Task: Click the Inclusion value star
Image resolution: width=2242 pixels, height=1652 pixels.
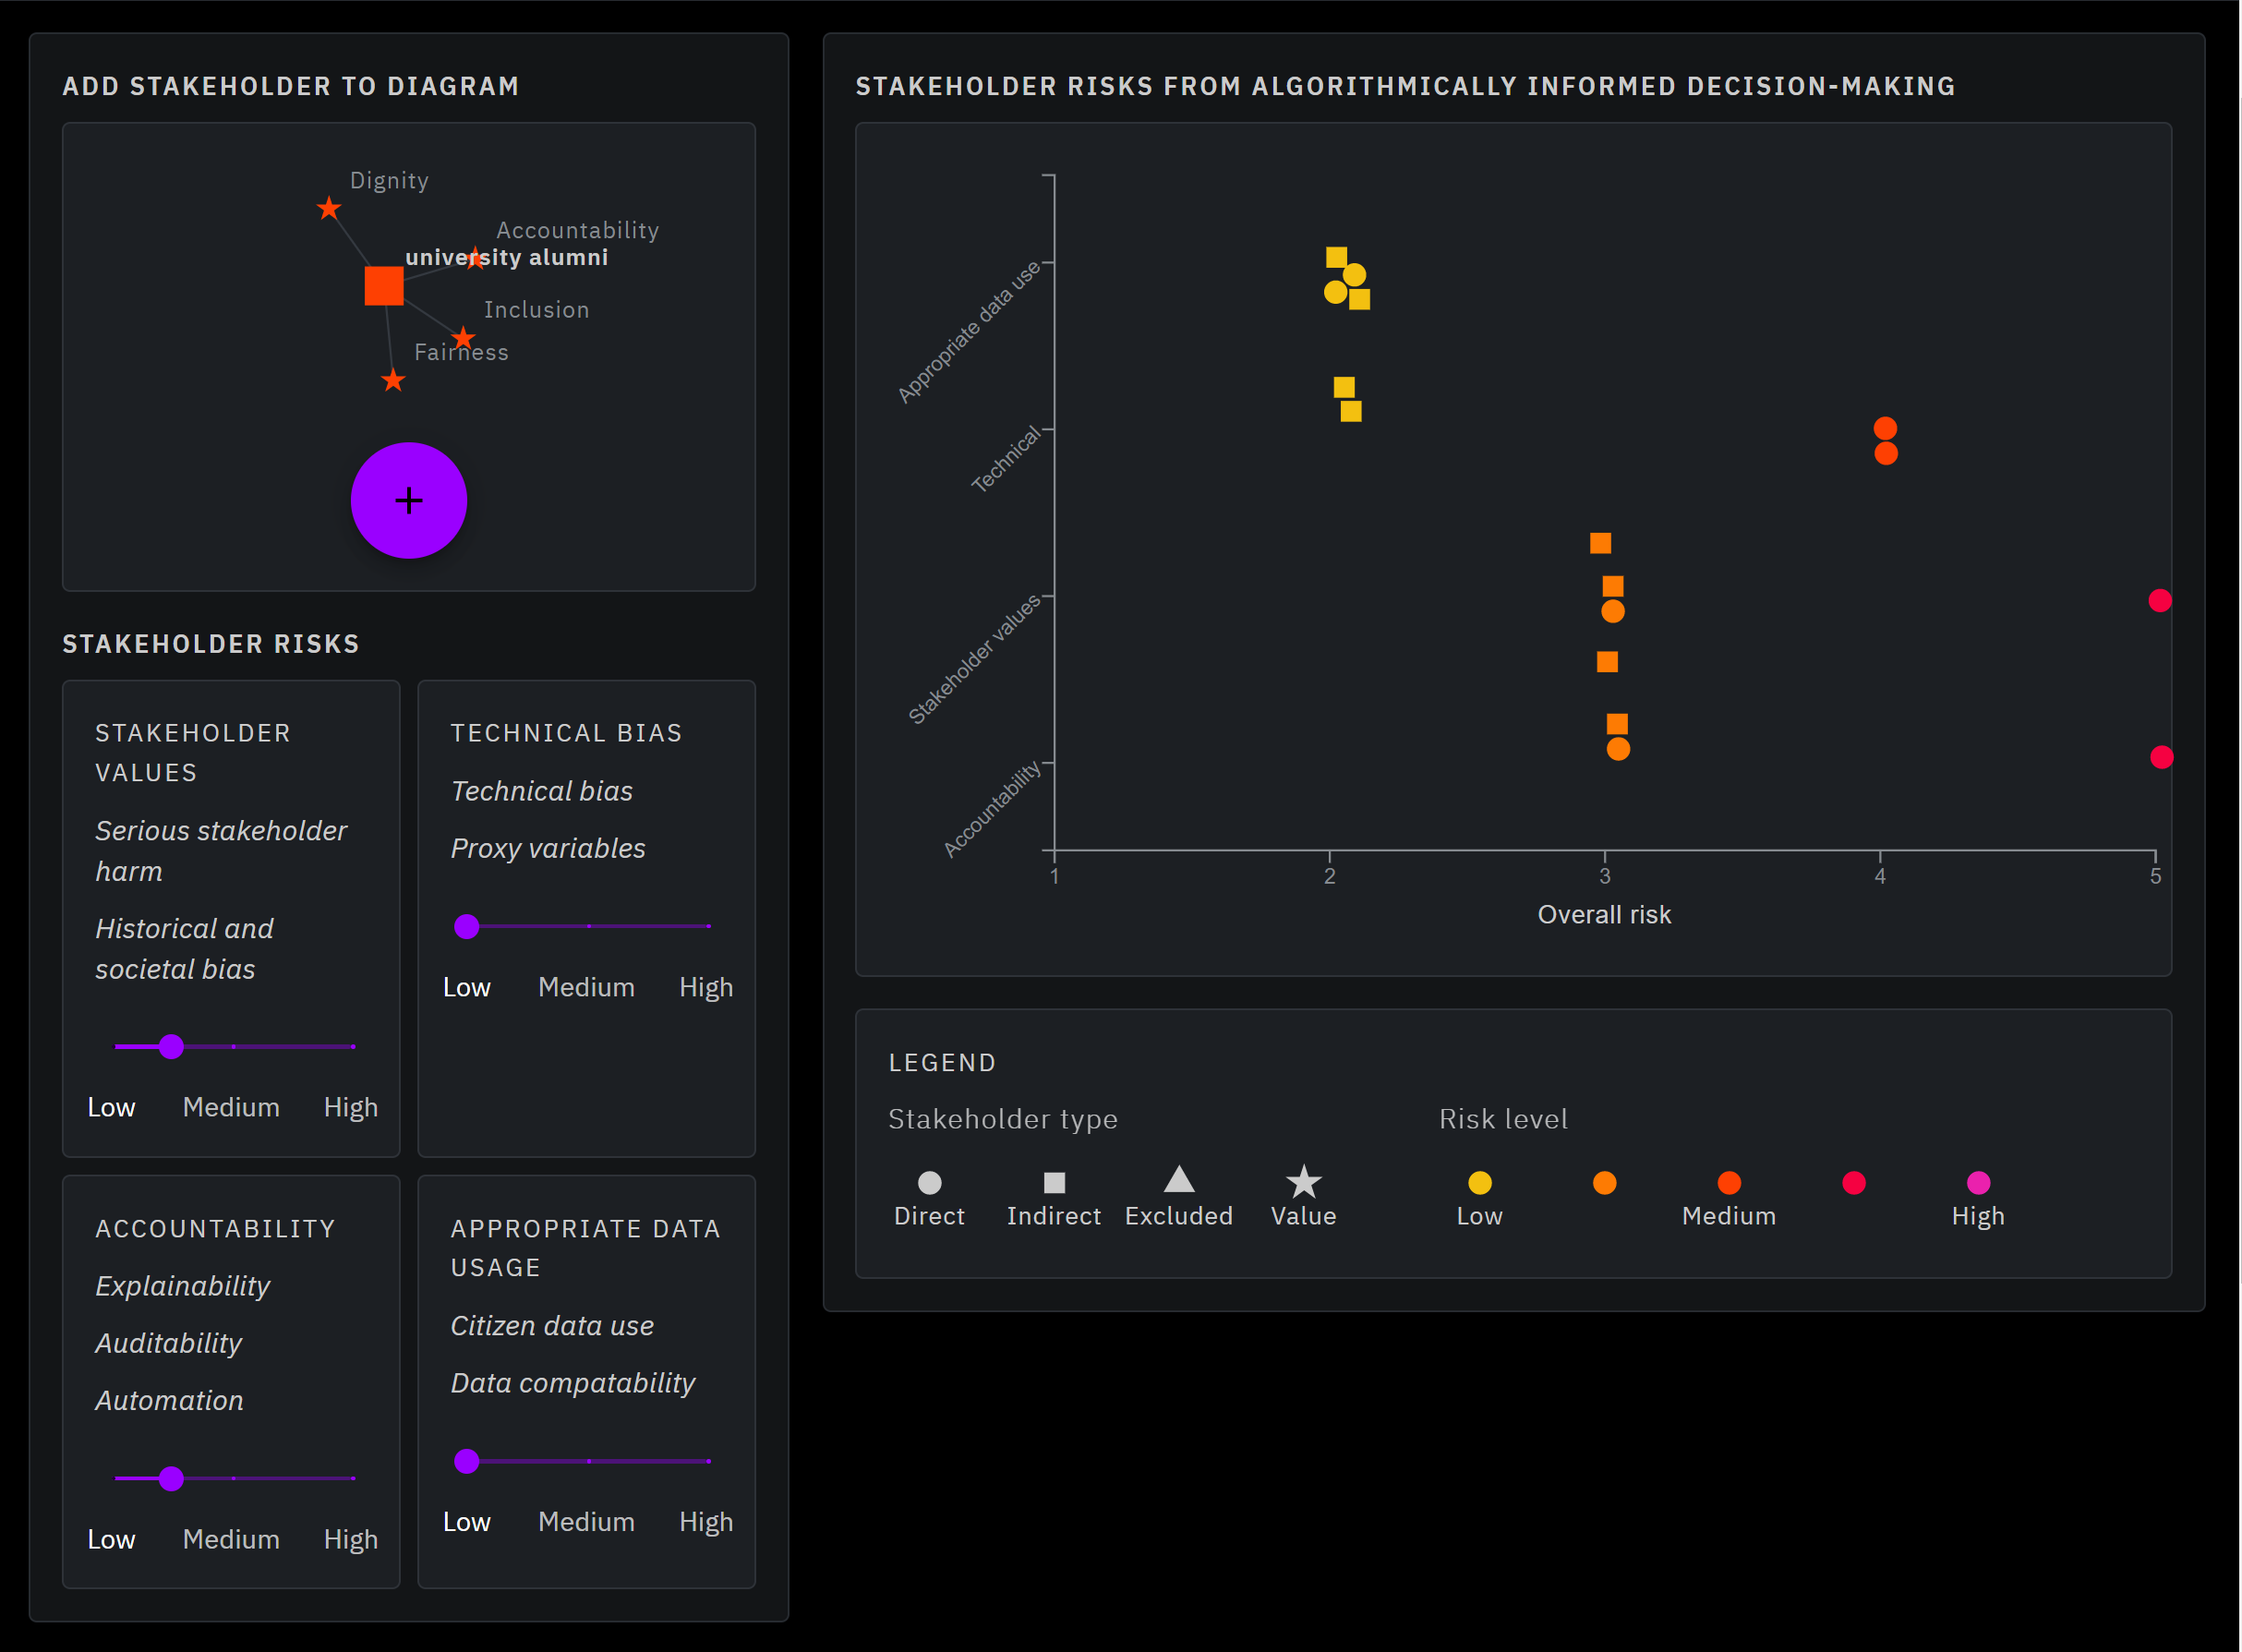Action: click(462, 337)
